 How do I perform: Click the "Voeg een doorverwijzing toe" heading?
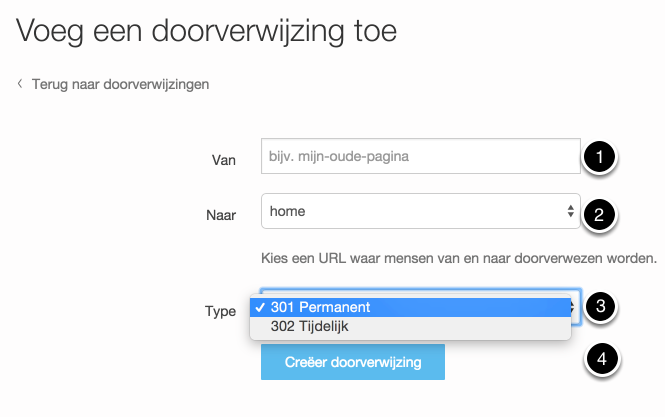[x=206, y=30]
